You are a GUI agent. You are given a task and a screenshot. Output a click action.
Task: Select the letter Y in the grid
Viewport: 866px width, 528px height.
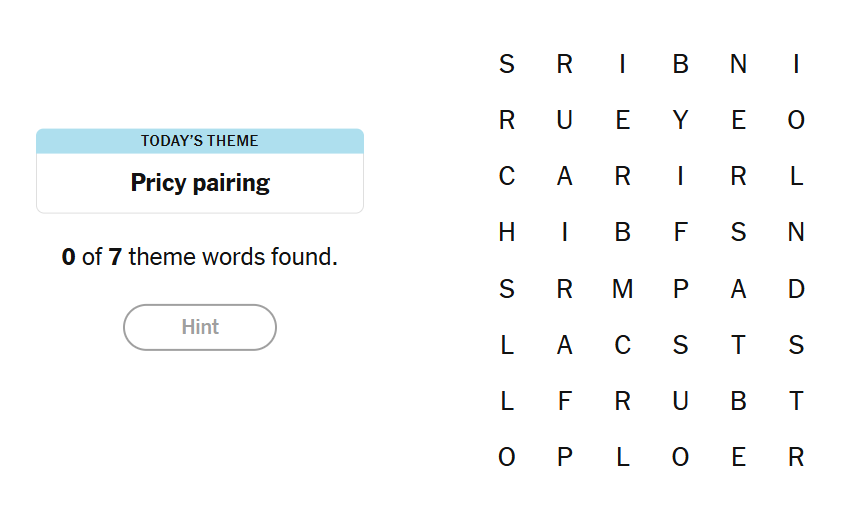(x=681, y=121)
